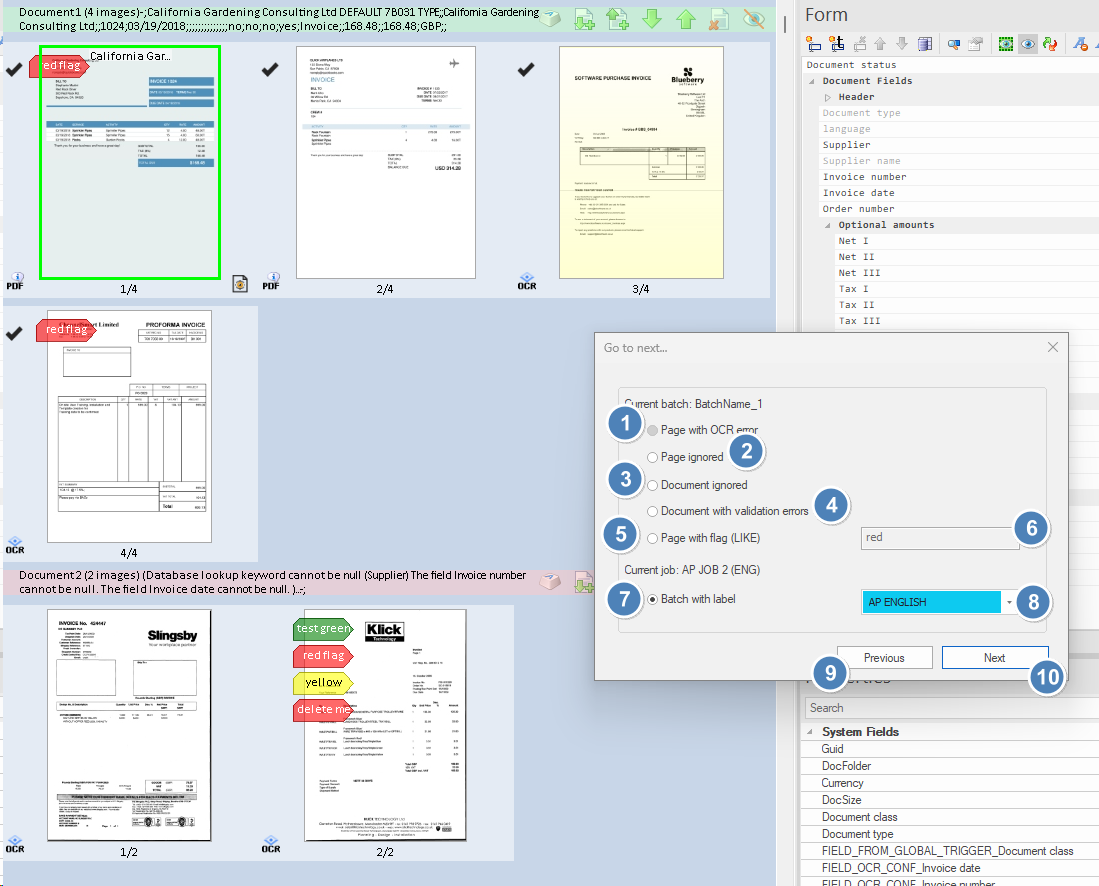The height and width of the screenshot is (886, 1099).
Task: Choose the 'Batch with label' radio button
Action: [653, 600]
